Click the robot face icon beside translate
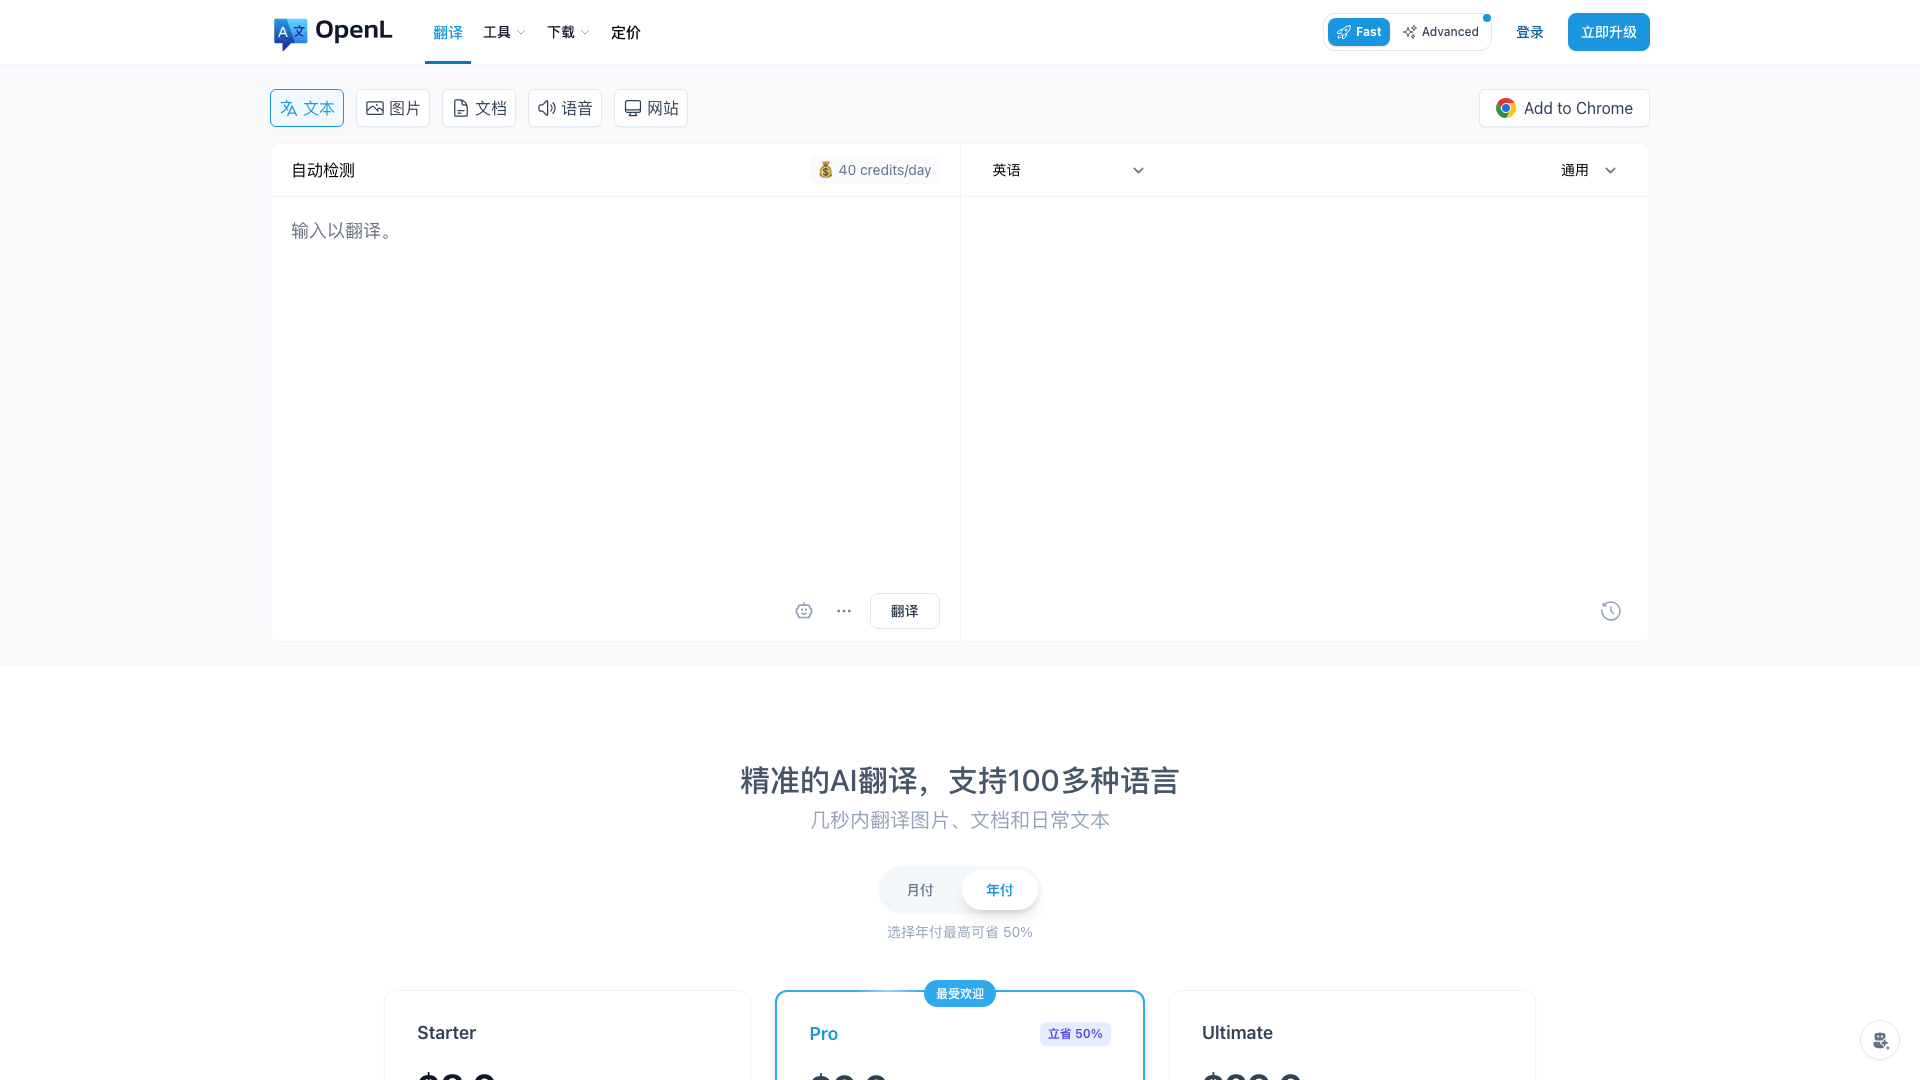The height and width of the screenshot is (1080, 1920). point(804,611)
